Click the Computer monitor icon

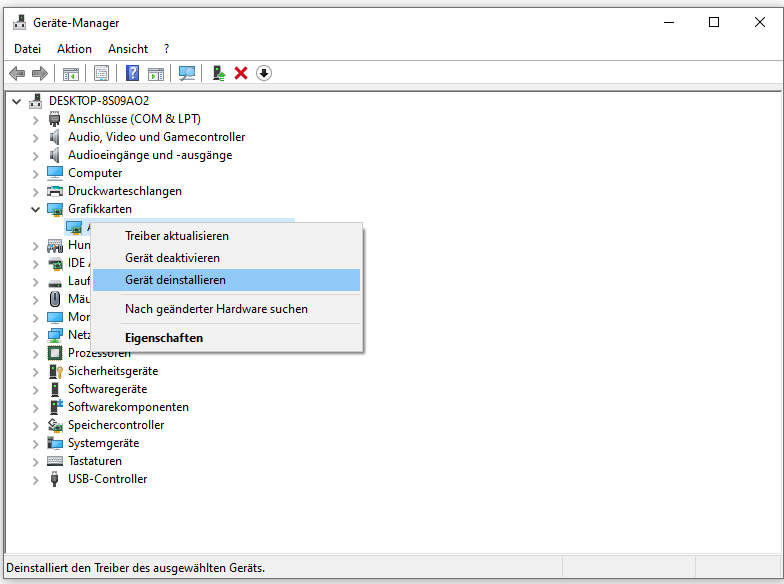(54, 173)
